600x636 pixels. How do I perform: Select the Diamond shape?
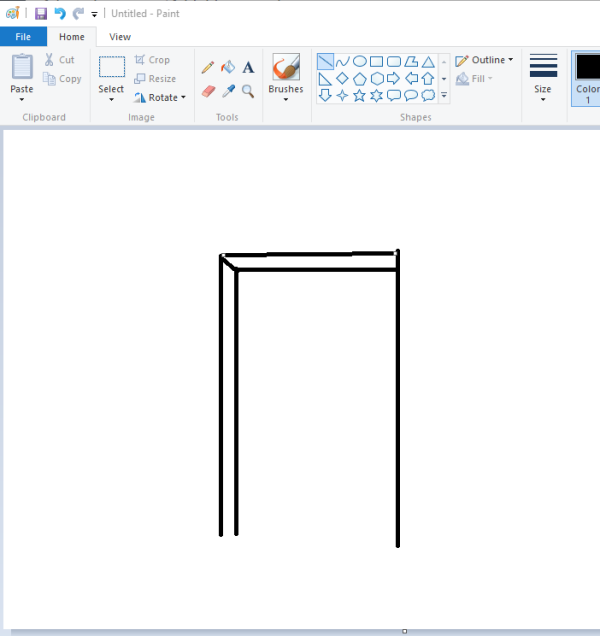point(342,79)
